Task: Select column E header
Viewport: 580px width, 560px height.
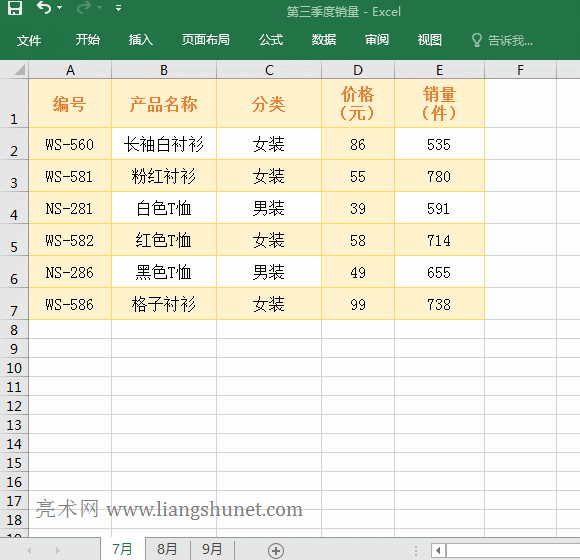Action: pos(439,70)
